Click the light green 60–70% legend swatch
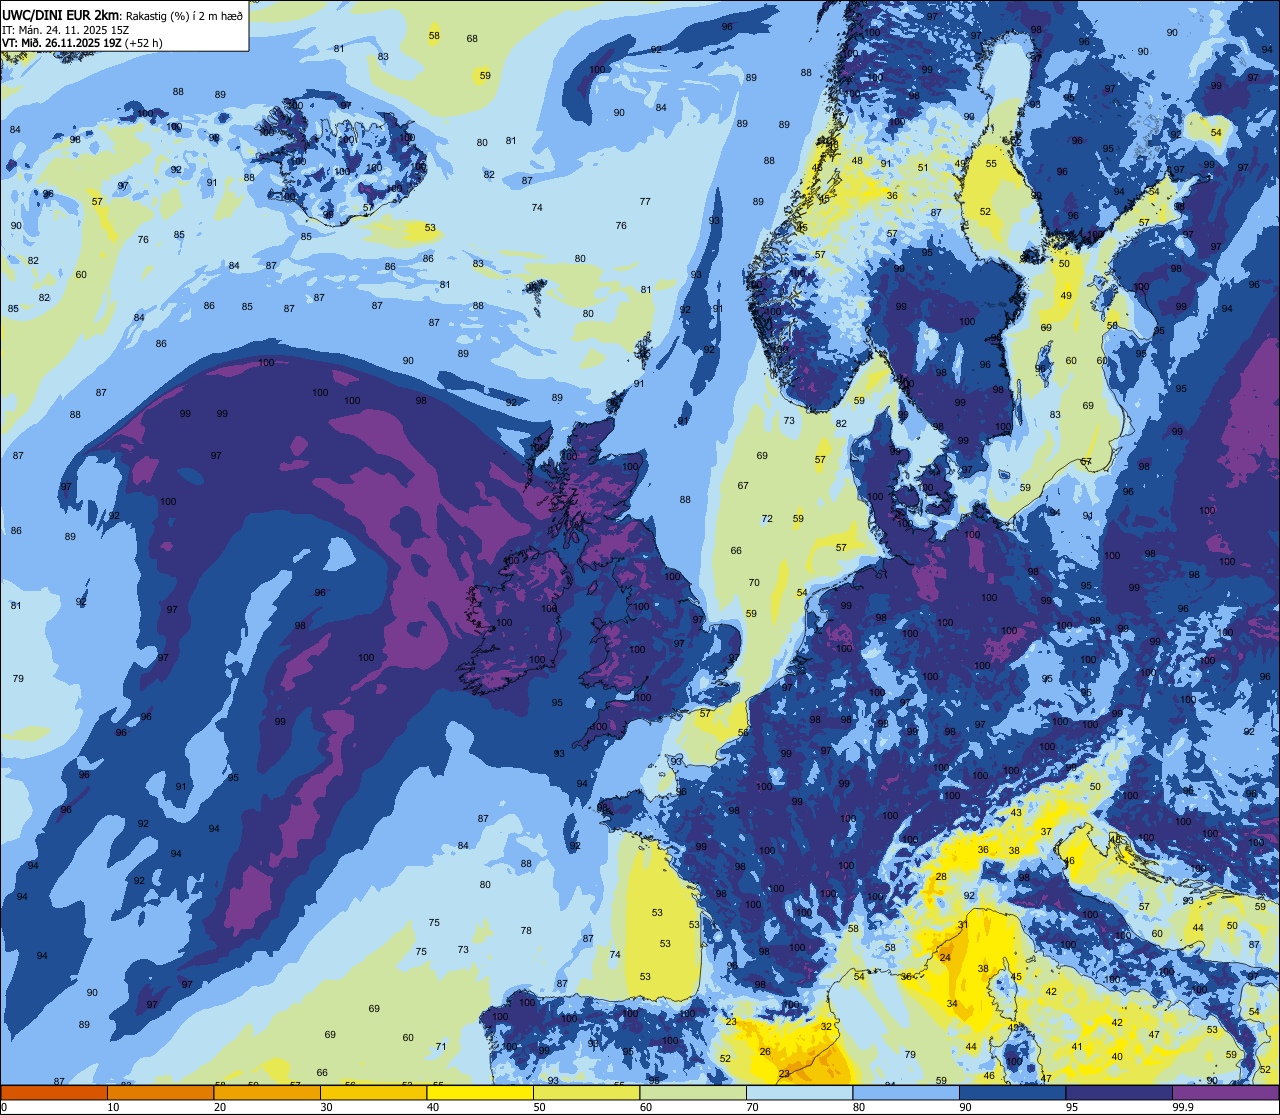Screen dimensions: 1280x1115 pyautogui.click(x=692, y=1092)
